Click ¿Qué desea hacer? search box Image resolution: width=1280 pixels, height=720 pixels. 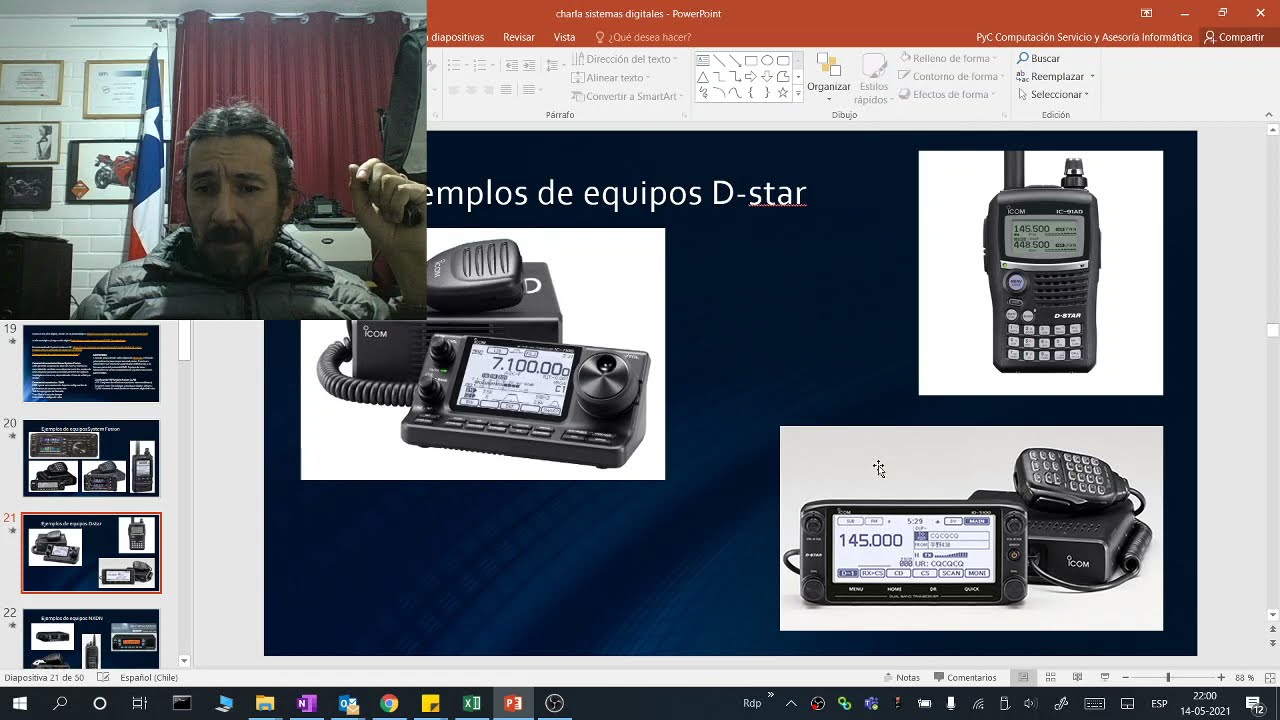[x=643, y=37]
